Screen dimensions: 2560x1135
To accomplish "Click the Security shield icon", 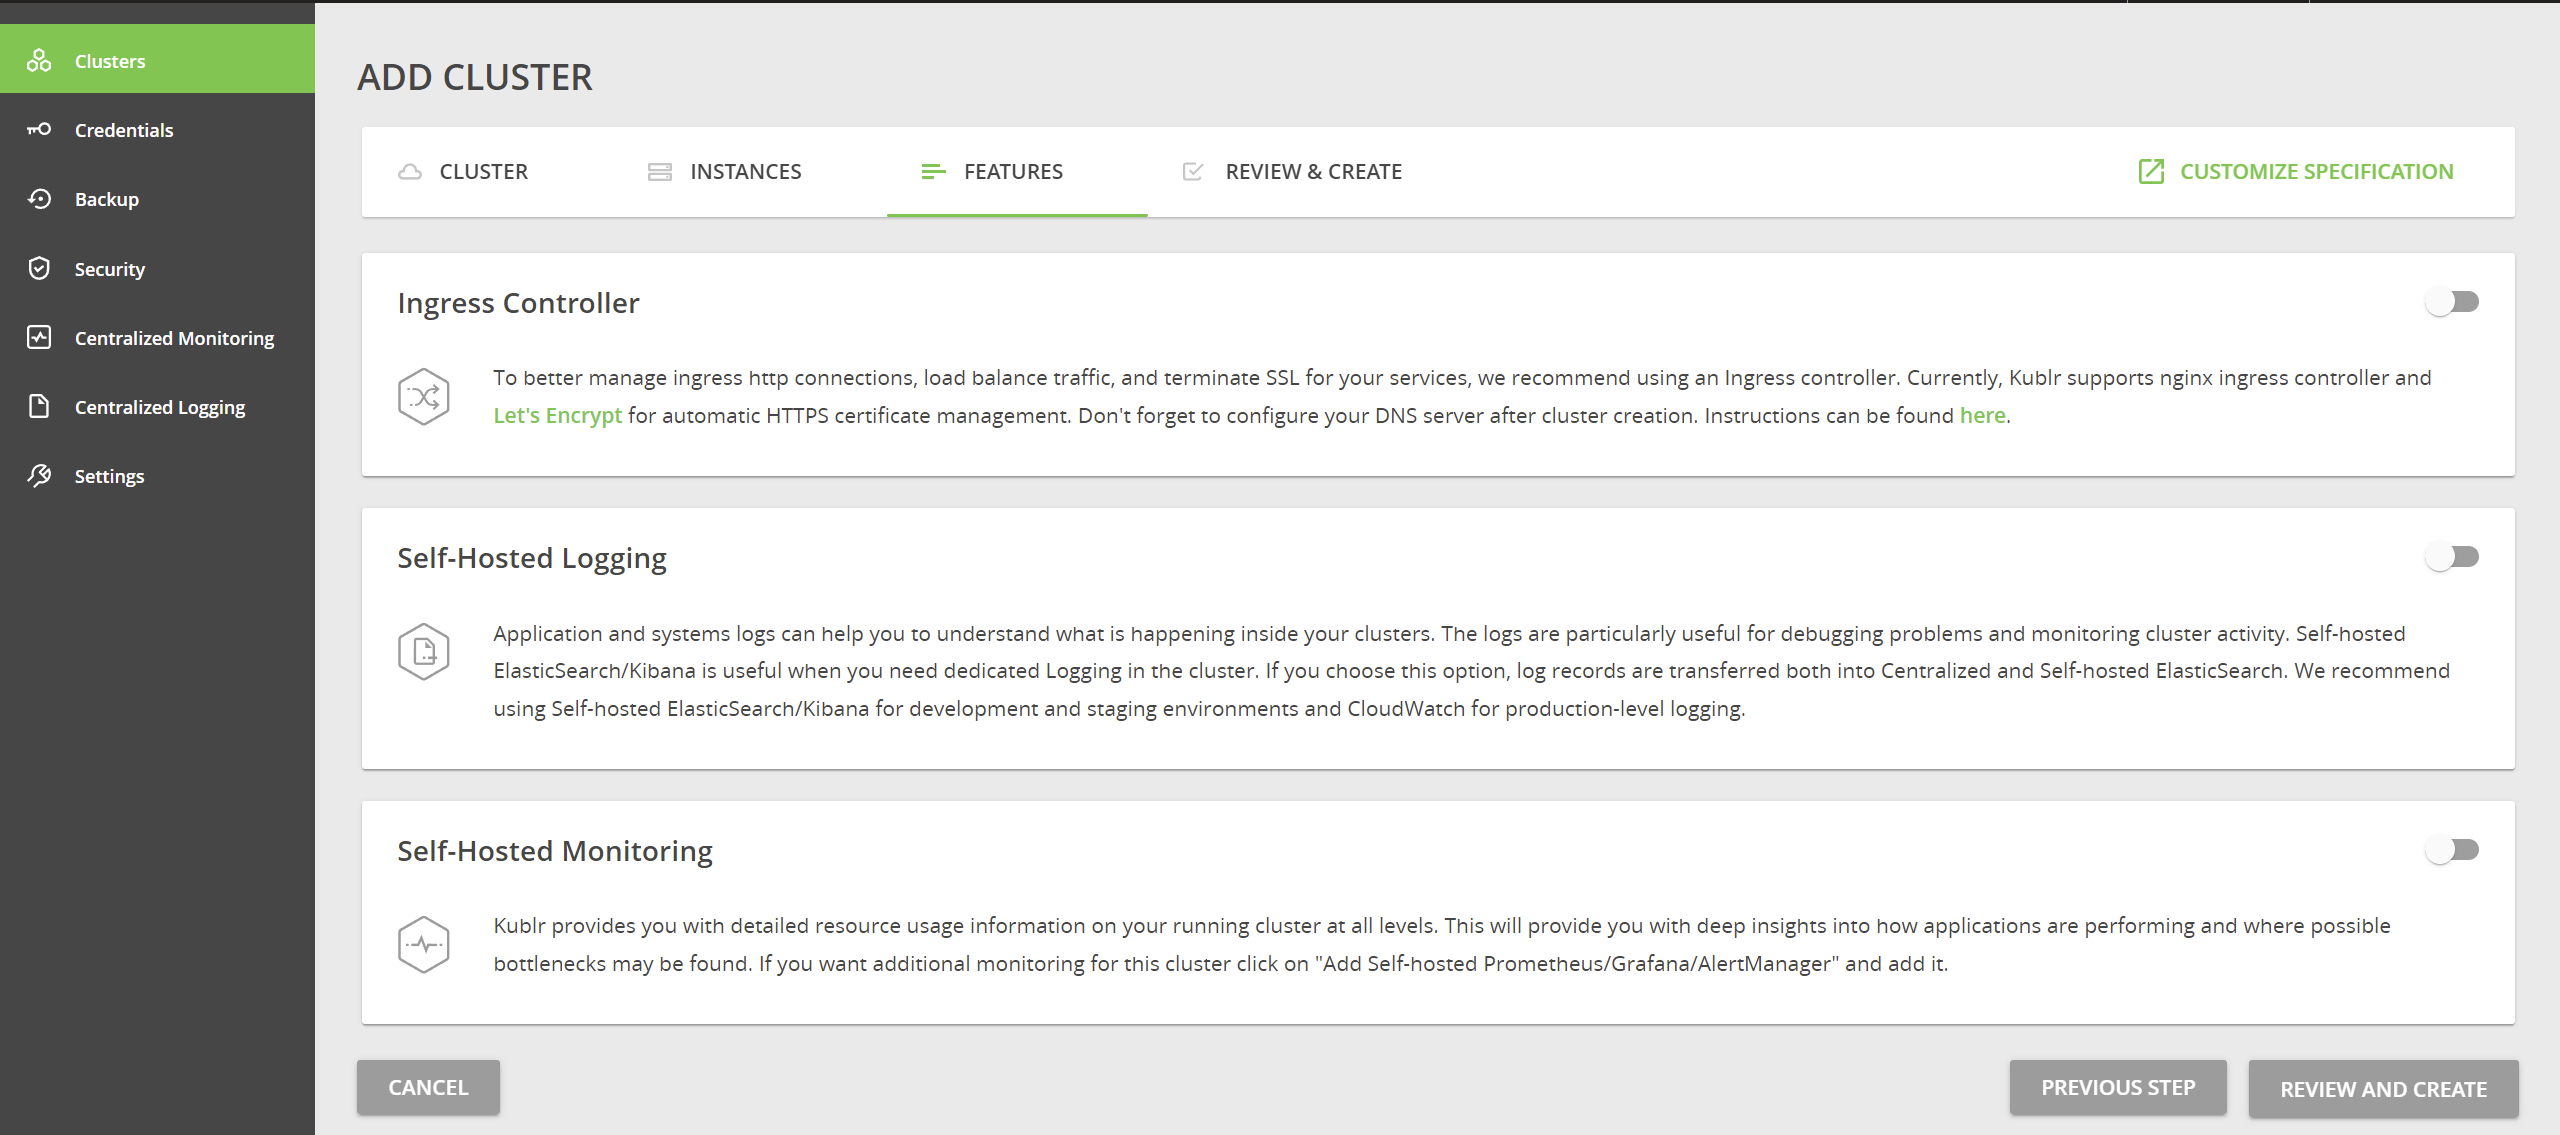I will [39, 268].
